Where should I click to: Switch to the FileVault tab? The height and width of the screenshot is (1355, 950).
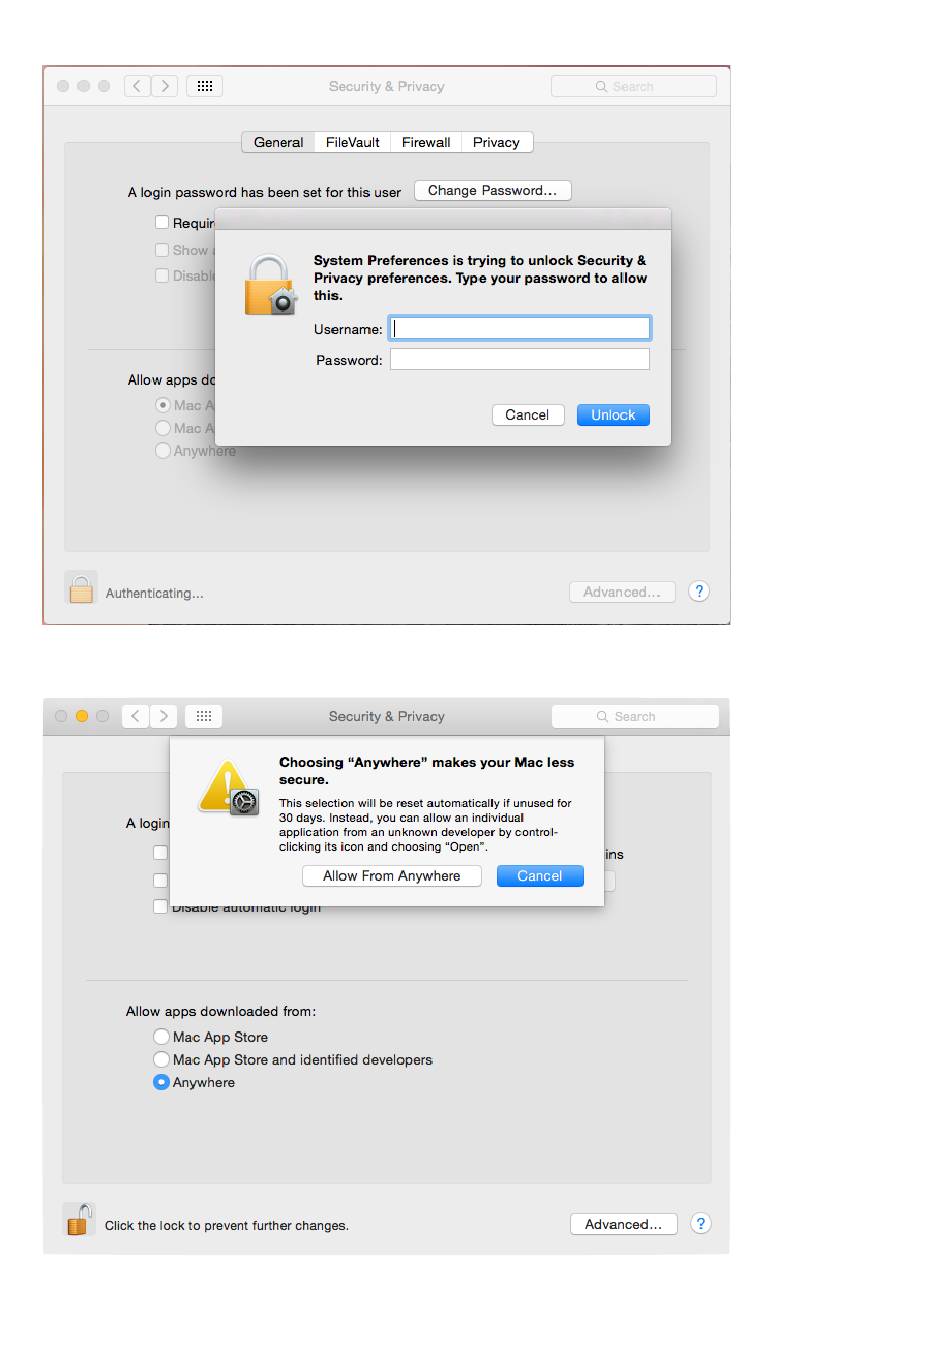[352, 142]
